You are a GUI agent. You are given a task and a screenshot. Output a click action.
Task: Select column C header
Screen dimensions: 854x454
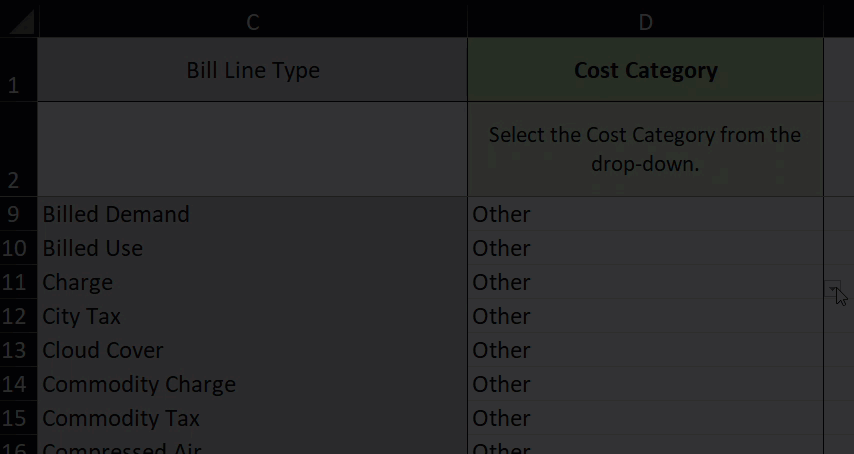coord(253,22)
